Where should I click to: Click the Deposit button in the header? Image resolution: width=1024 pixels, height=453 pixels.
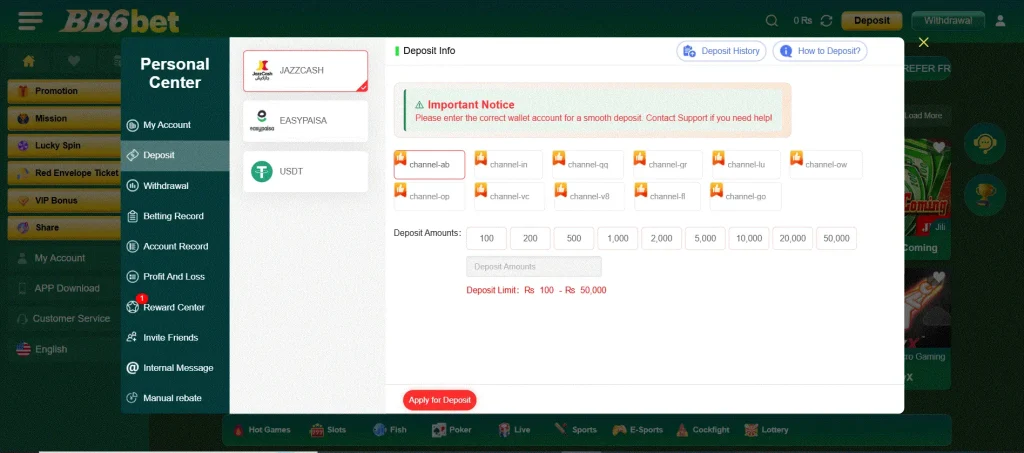[x=872, y=21]
